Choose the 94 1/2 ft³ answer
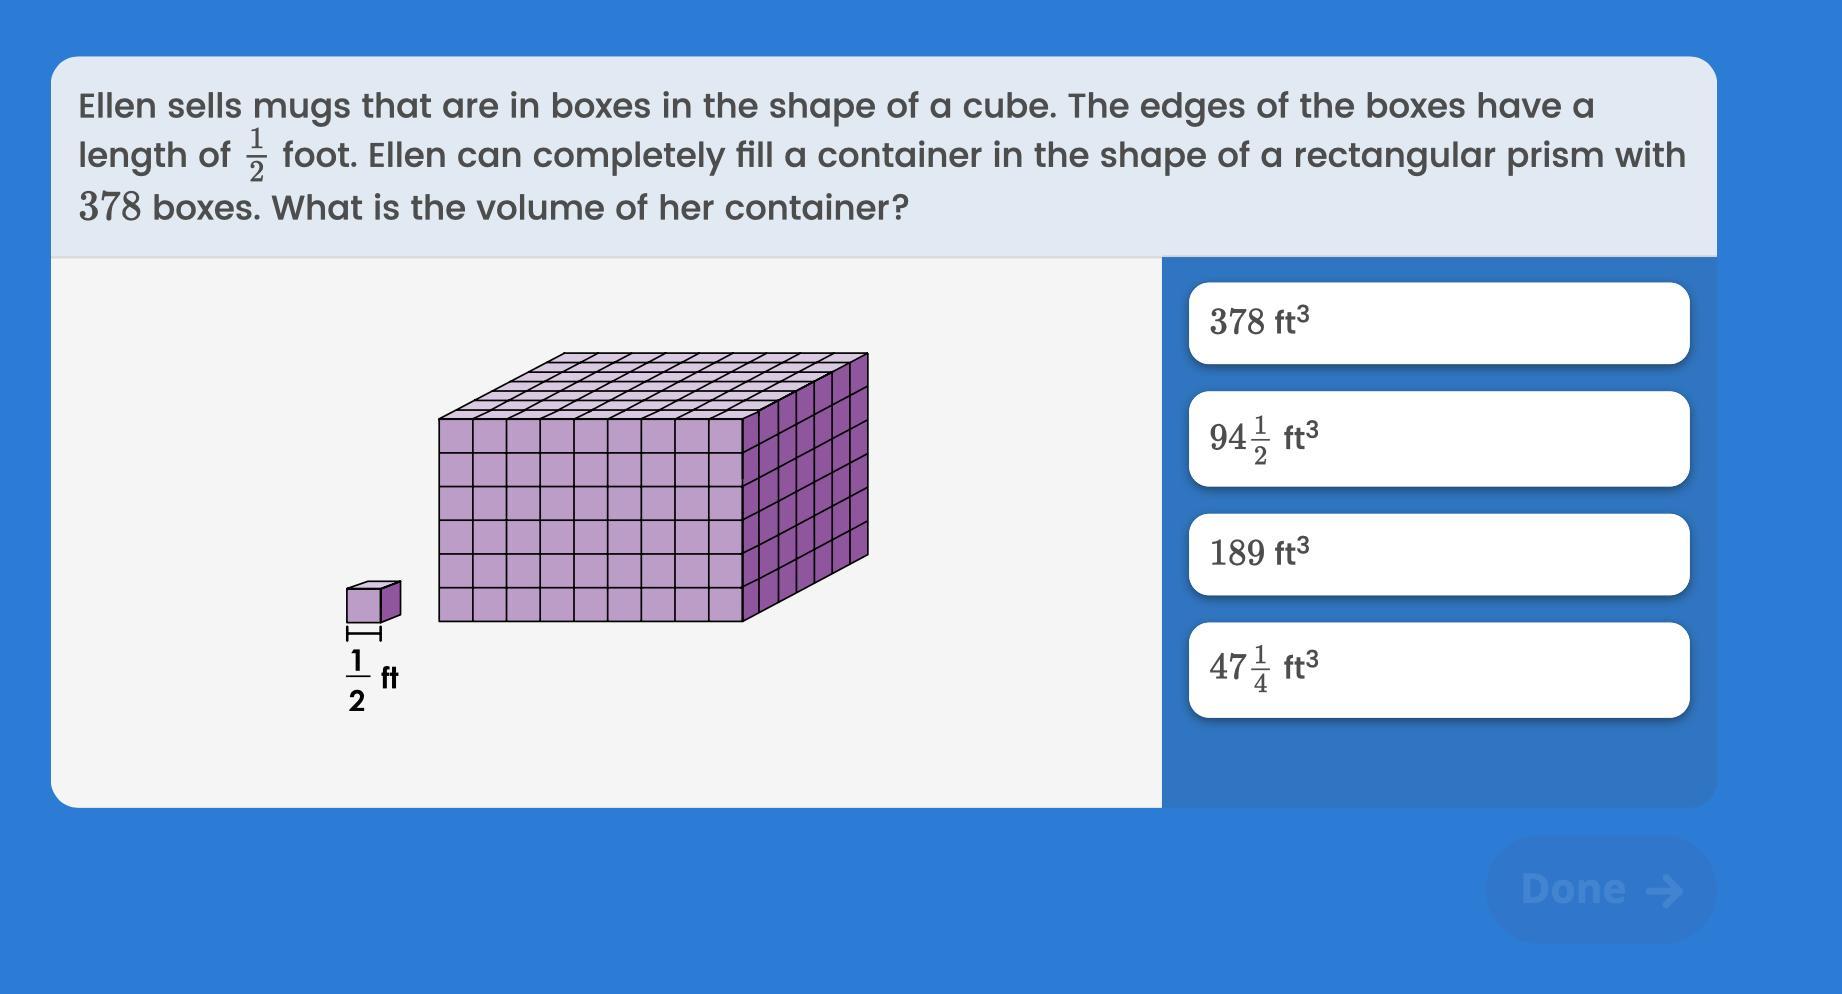Viewport: 1842px width, 994px height. 1438,439
